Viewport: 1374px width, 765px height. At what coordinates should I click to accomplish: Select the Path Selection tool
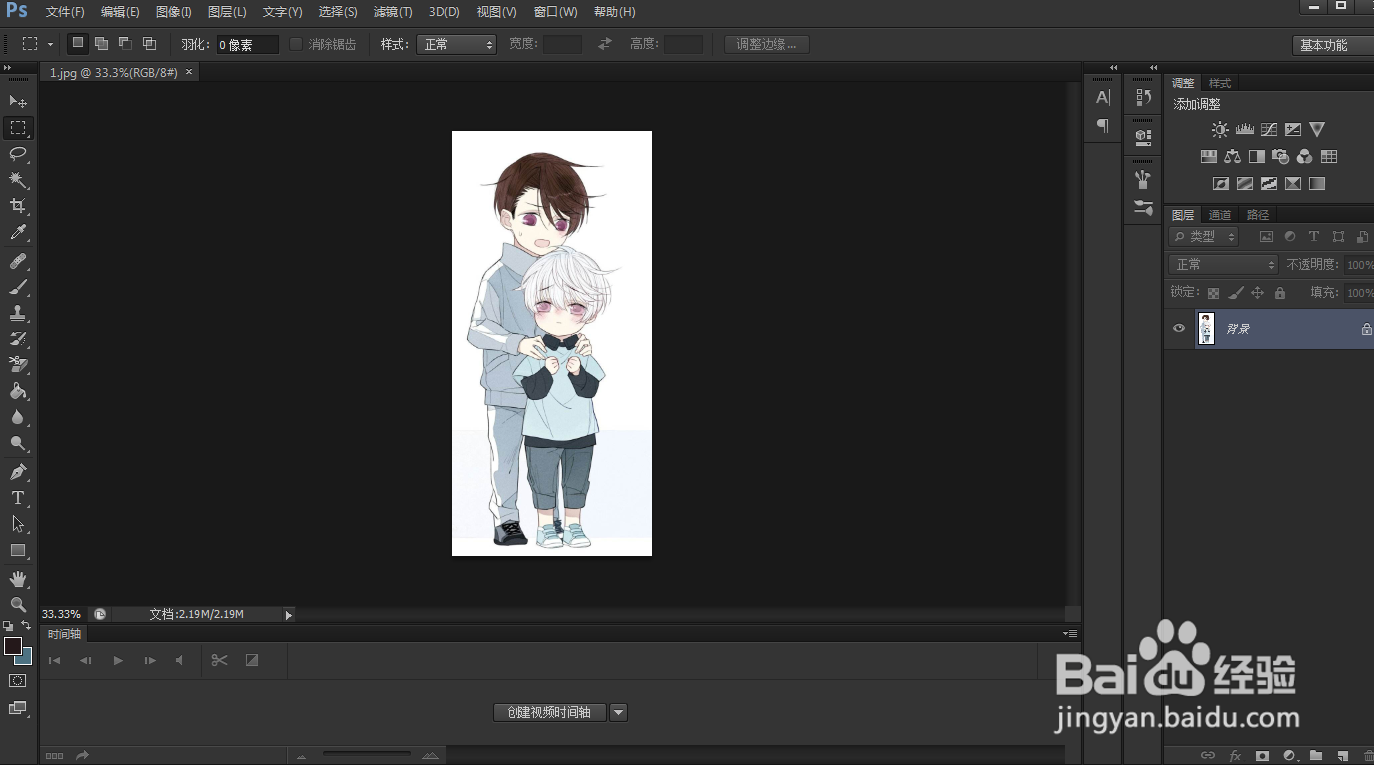click(18, 524)
